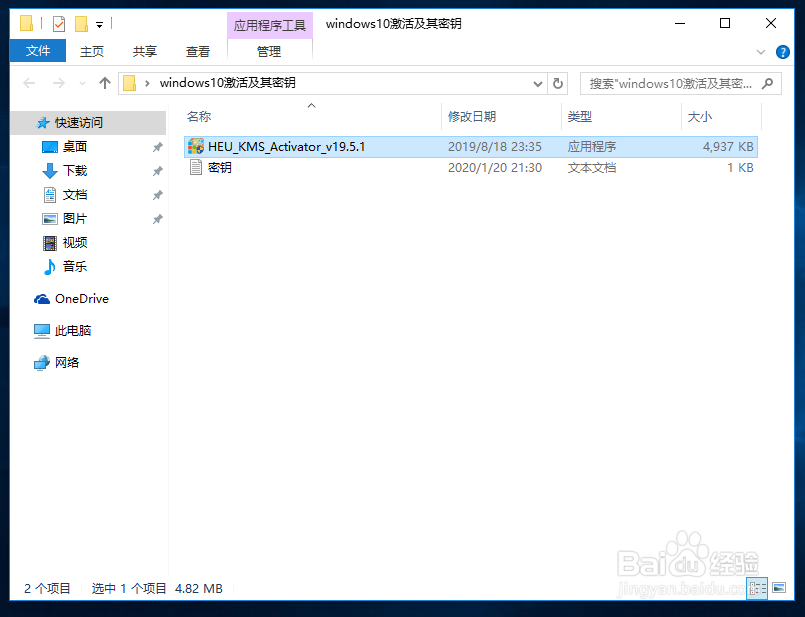Switch to large icons view in status bar

click(x=779, y=588)
